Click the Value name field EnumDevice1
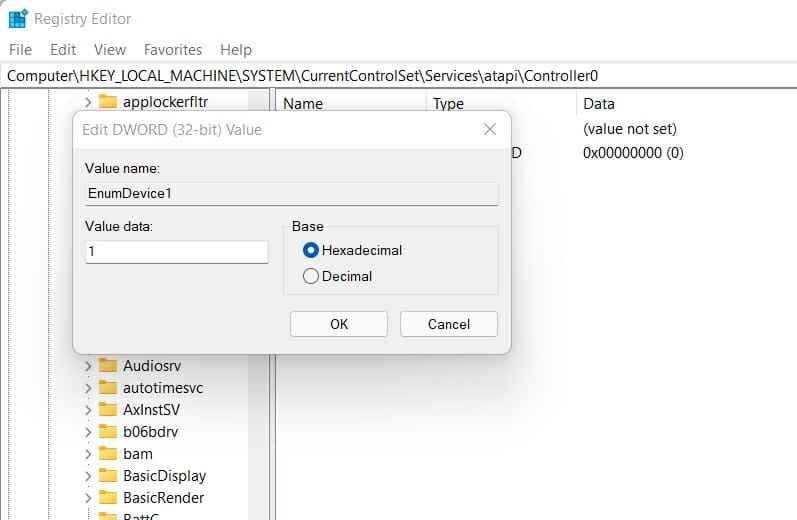797x520 pixels. [292, 194]
